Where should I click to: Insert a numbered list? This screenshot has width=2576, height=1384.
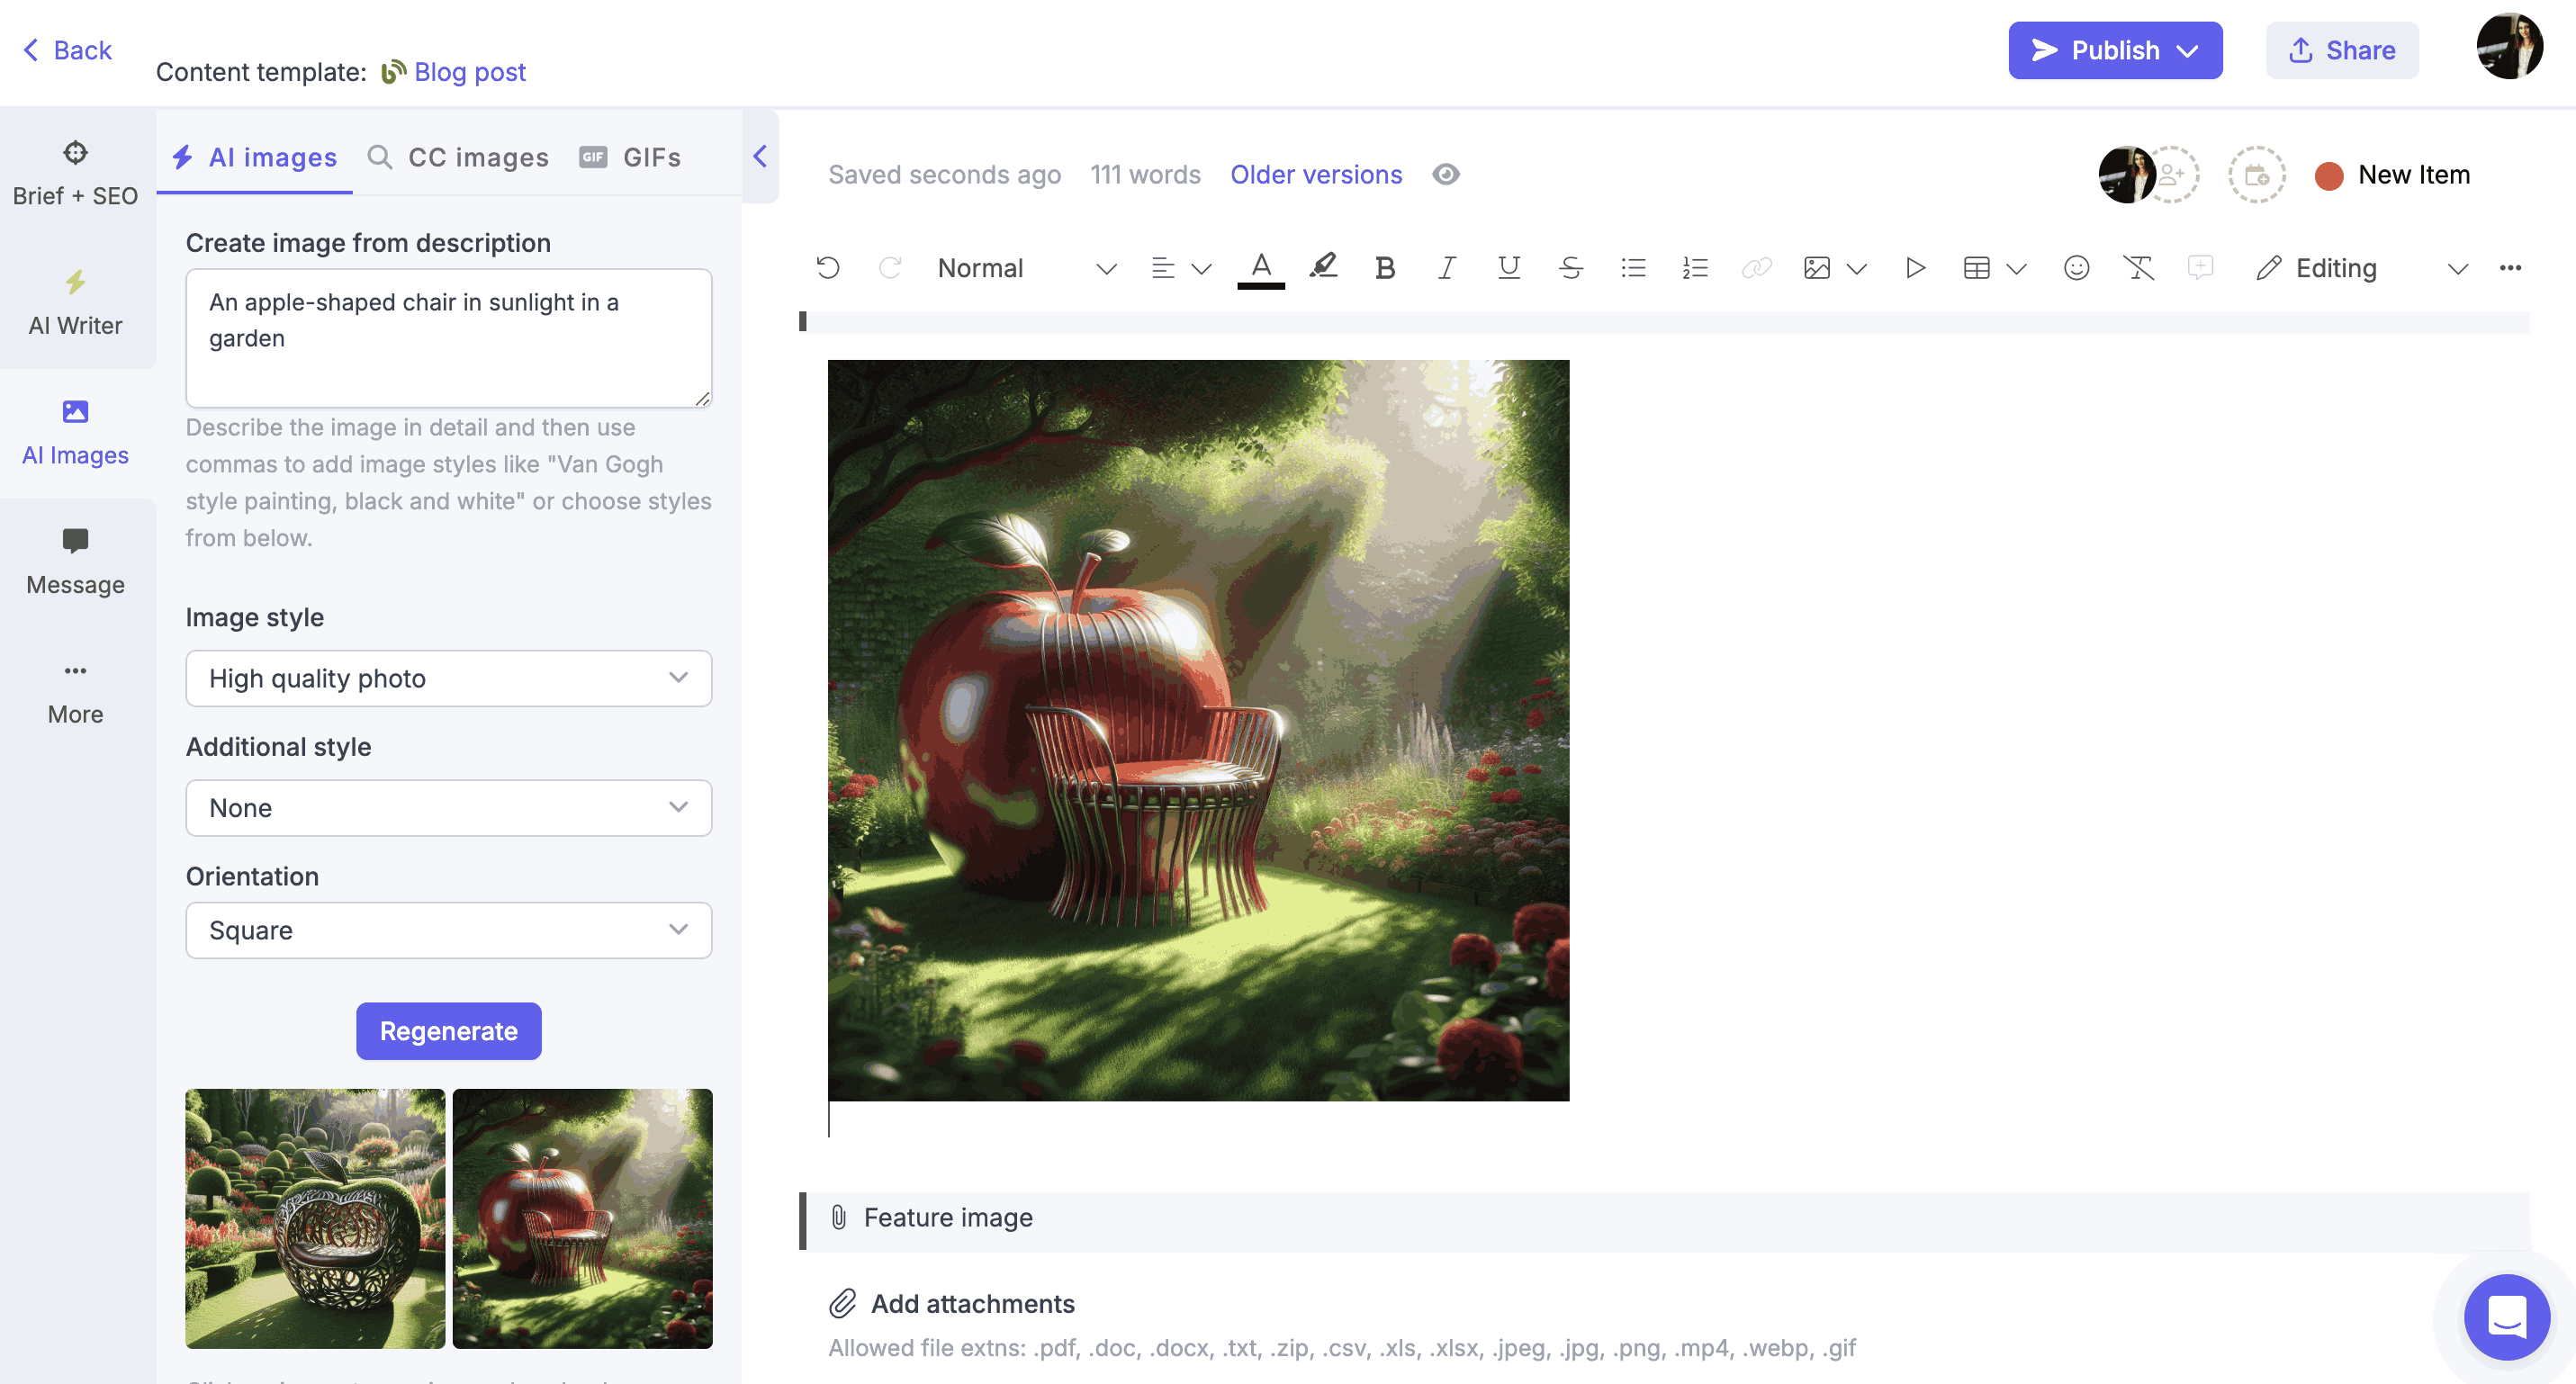pyautogui.click(x=1695, y=268)
